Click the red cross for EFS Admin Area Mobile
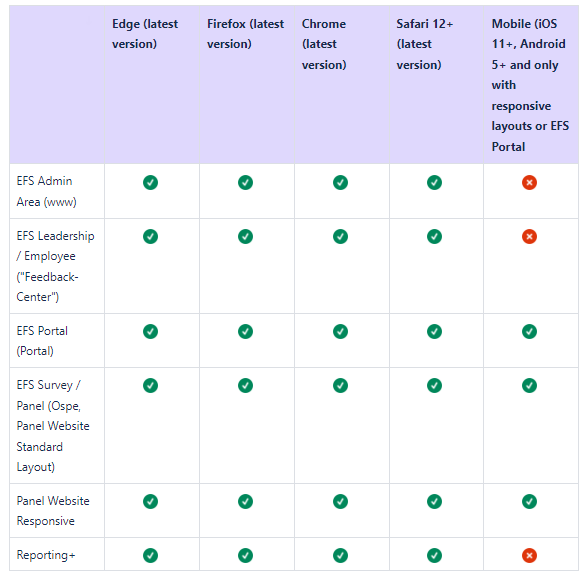 click(529, 183)
